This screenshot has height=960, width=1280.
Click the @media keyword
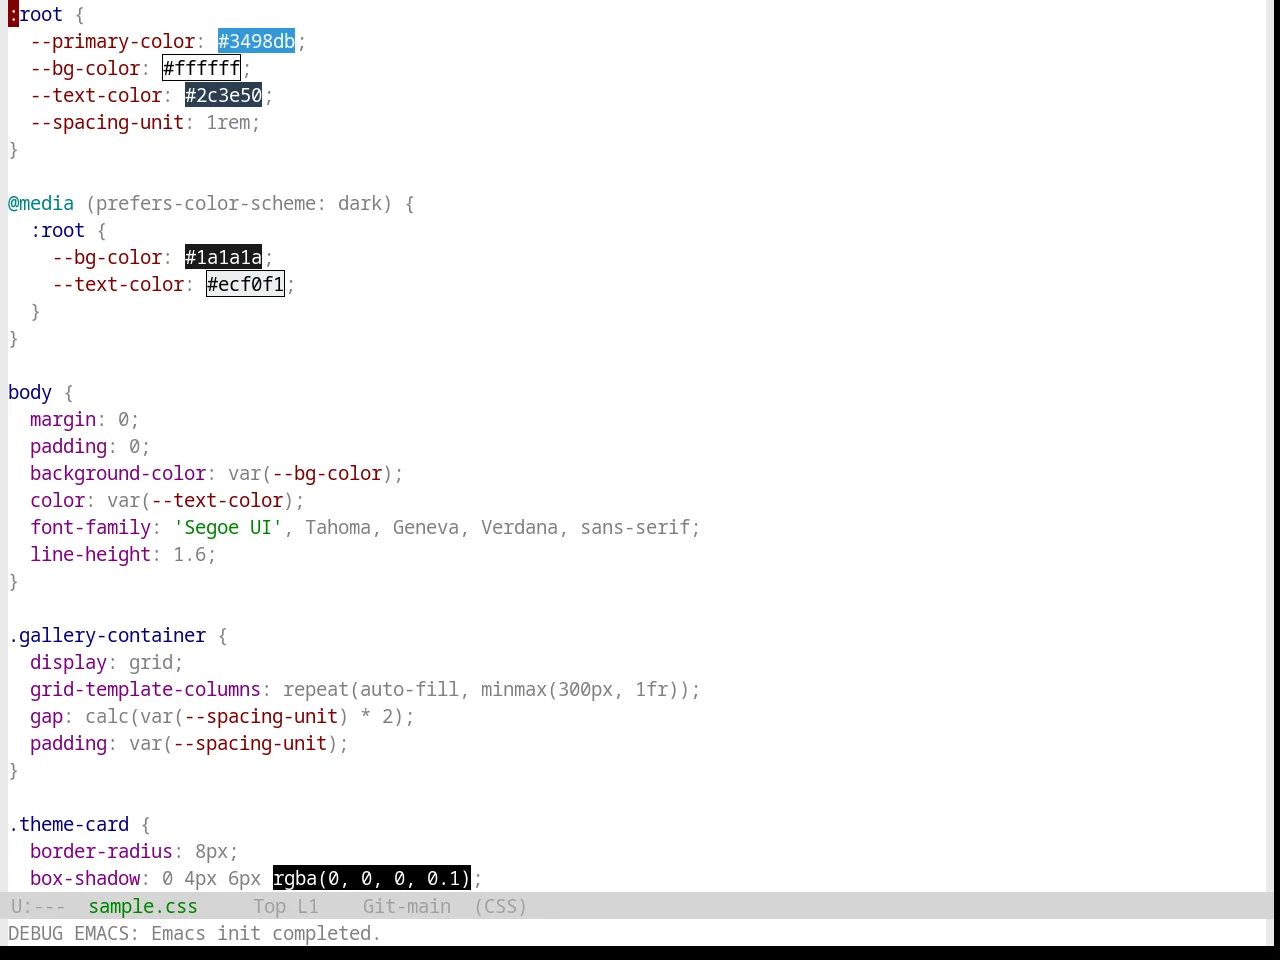click(41, 203)
